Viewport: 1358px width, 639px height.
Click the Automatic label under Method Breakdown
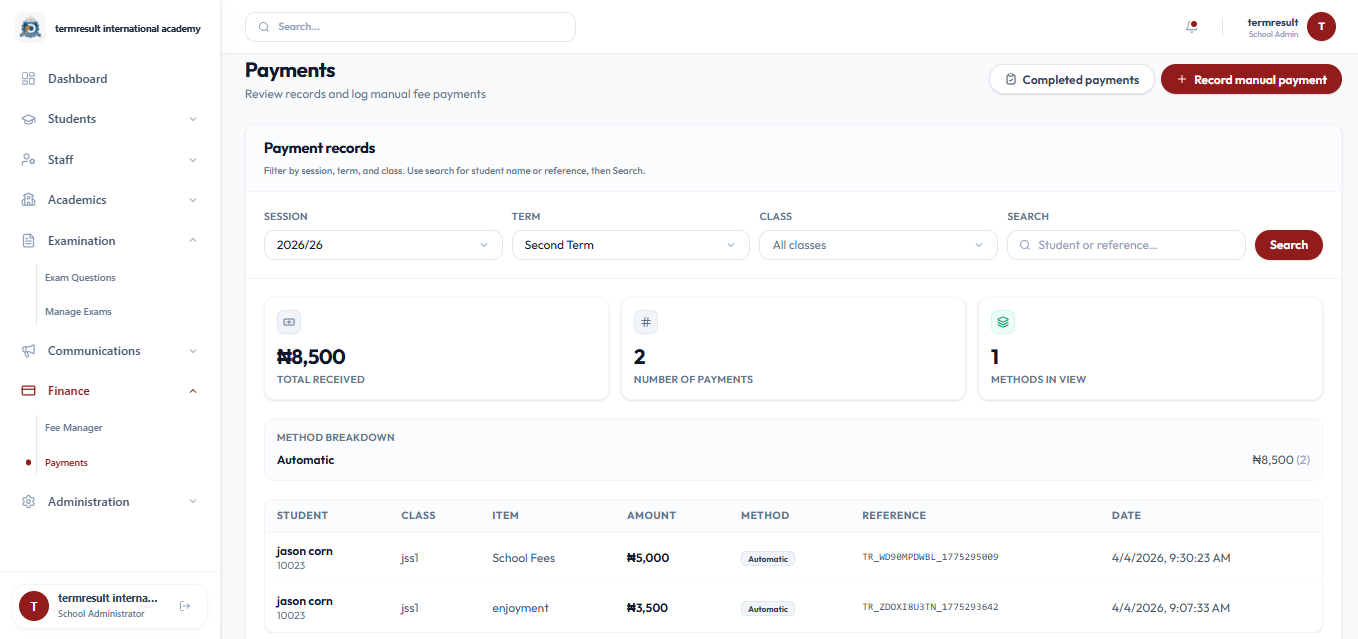pyautogui.click(x=306, y=461)
